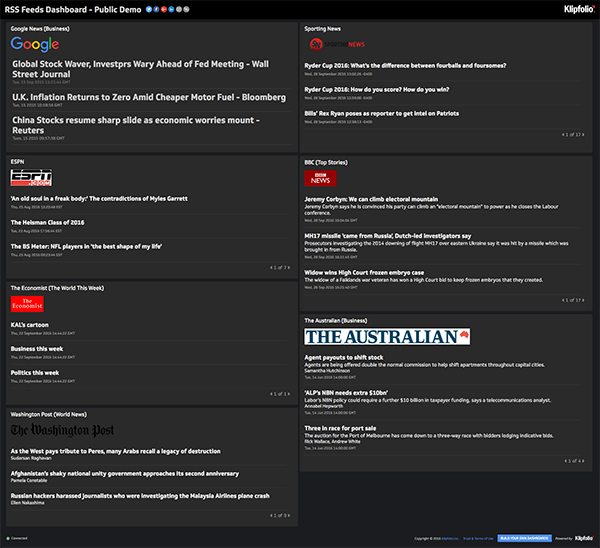Click the ESPN logo image
Viewport: 600px width, 548px height.
(31, 178)
